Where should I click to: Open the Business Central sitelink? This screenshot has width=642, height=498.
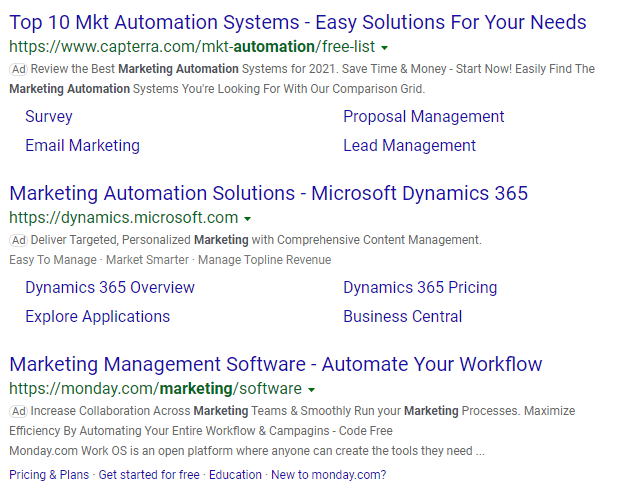[402, 317]
